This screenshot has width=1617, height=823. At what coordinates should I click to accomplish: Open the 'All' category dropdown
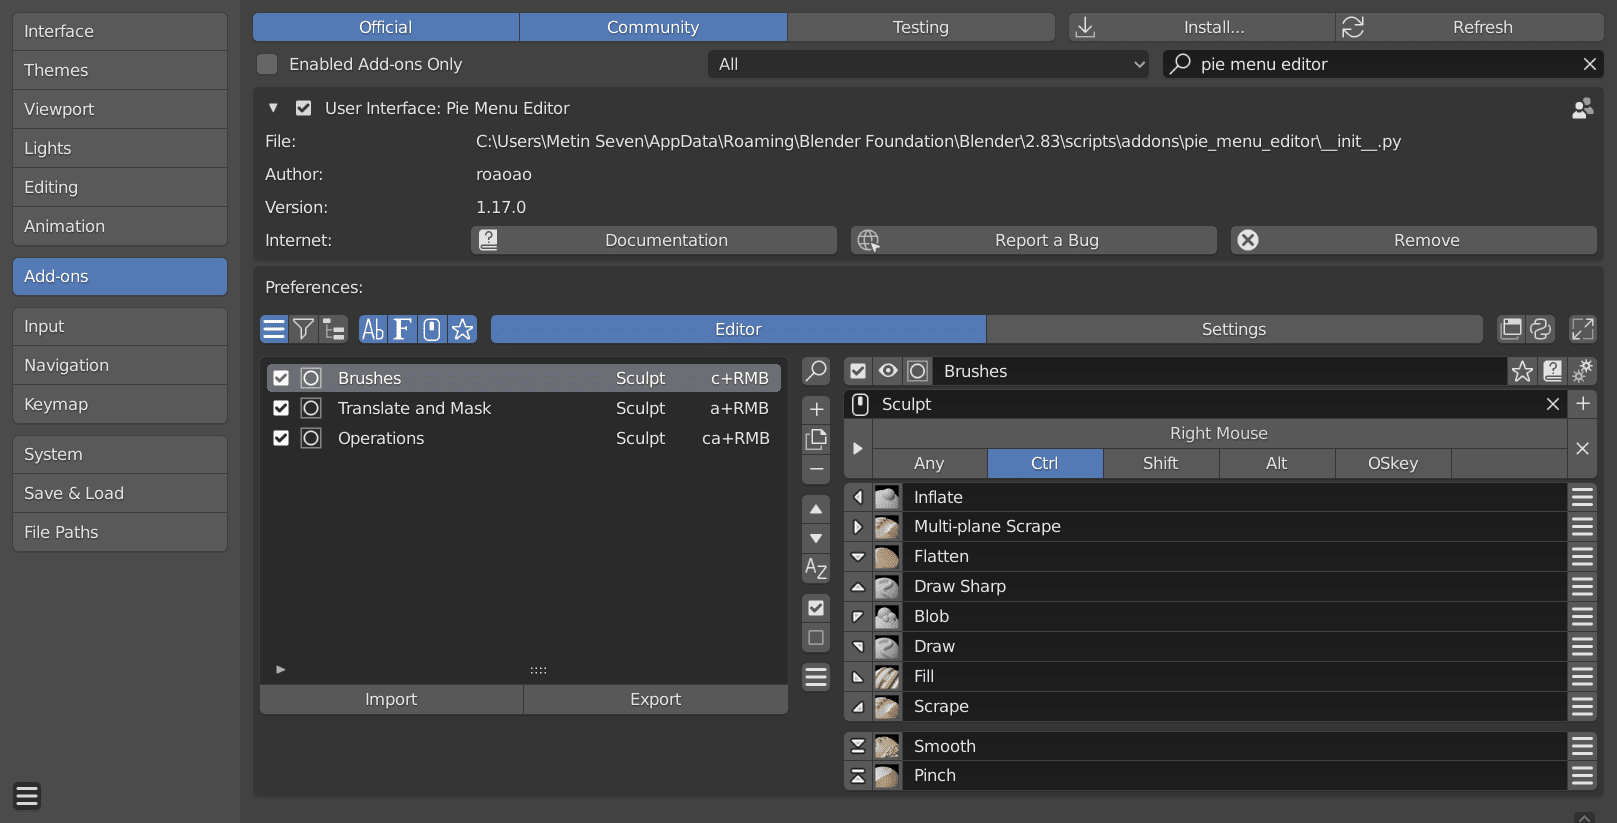click(931, 64)
